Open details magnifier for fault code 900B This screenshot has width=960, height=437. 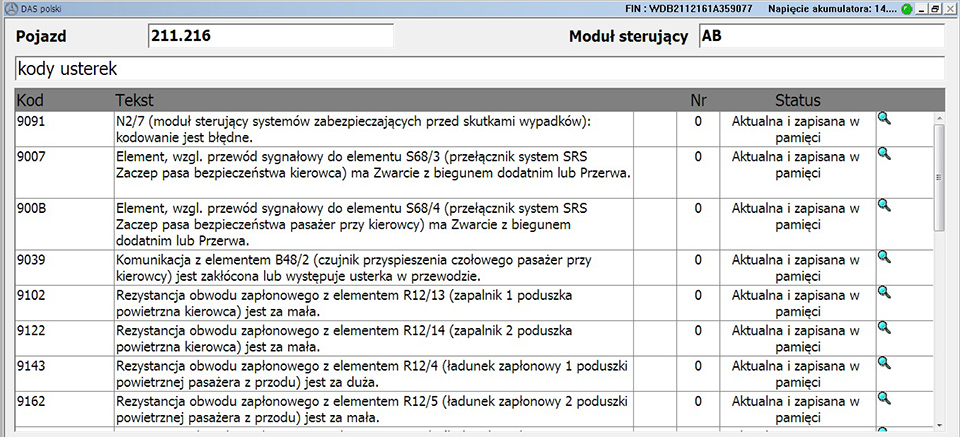point(884,204)
